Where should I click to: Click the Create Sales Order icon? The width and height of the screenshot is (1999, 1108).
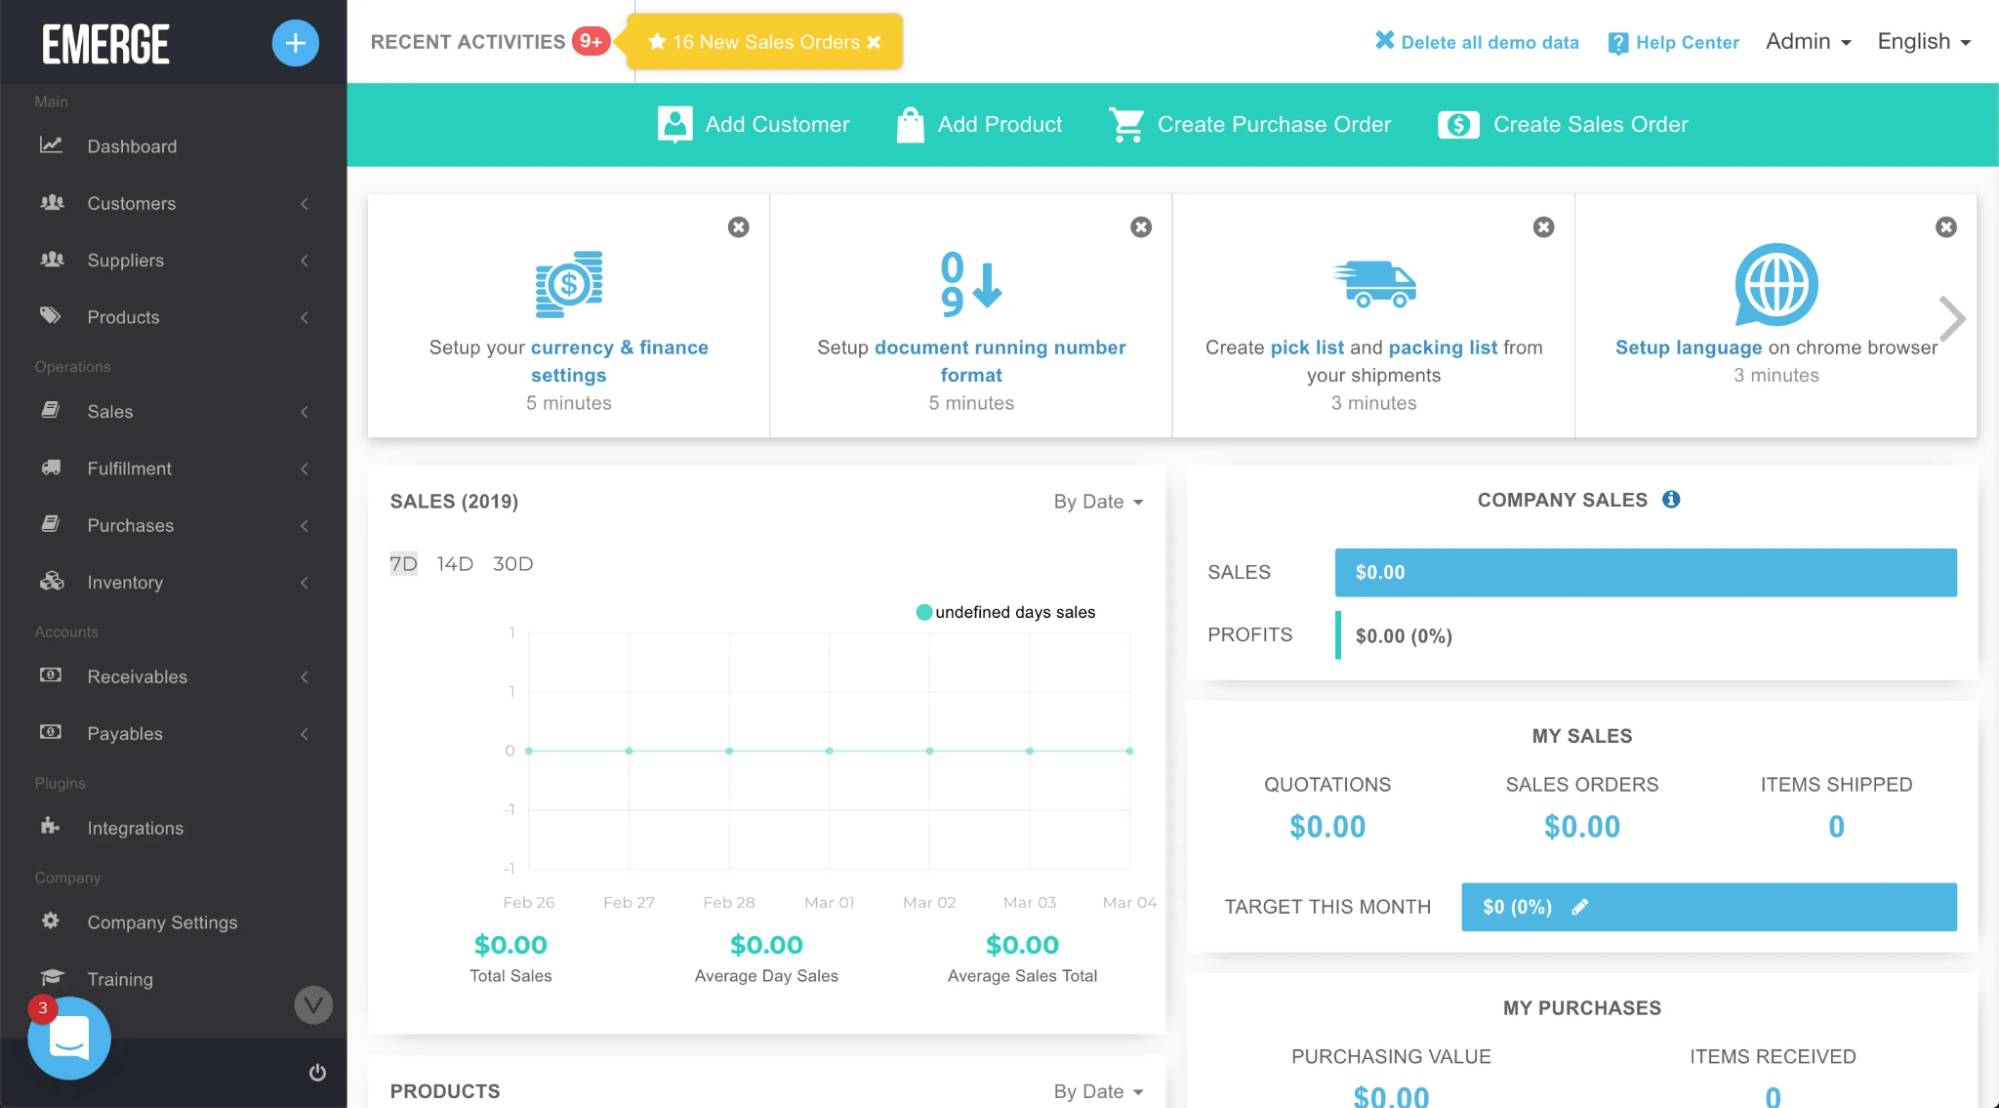[1458, 124]
